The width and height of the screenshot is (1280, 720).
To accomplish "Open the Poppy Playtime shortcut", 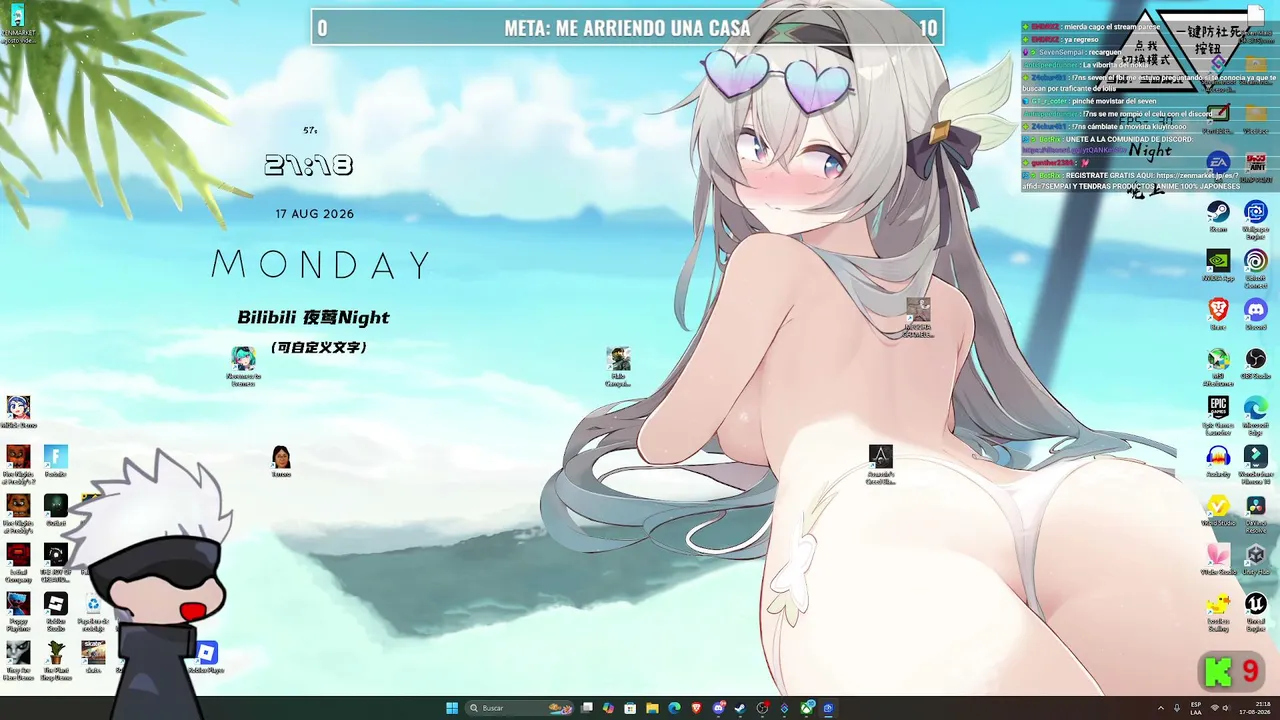I will 18,611.
